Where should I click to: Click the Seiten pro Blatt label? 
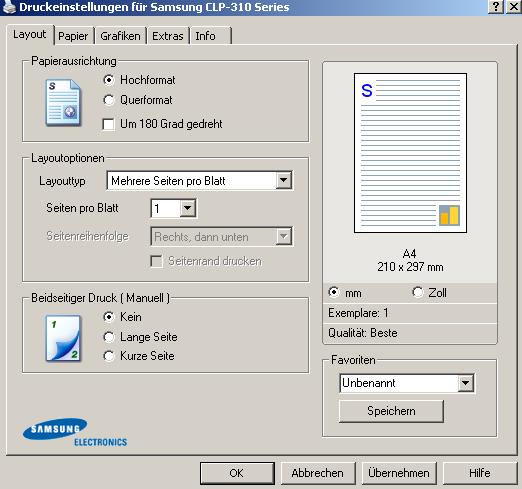pos(82,208)
